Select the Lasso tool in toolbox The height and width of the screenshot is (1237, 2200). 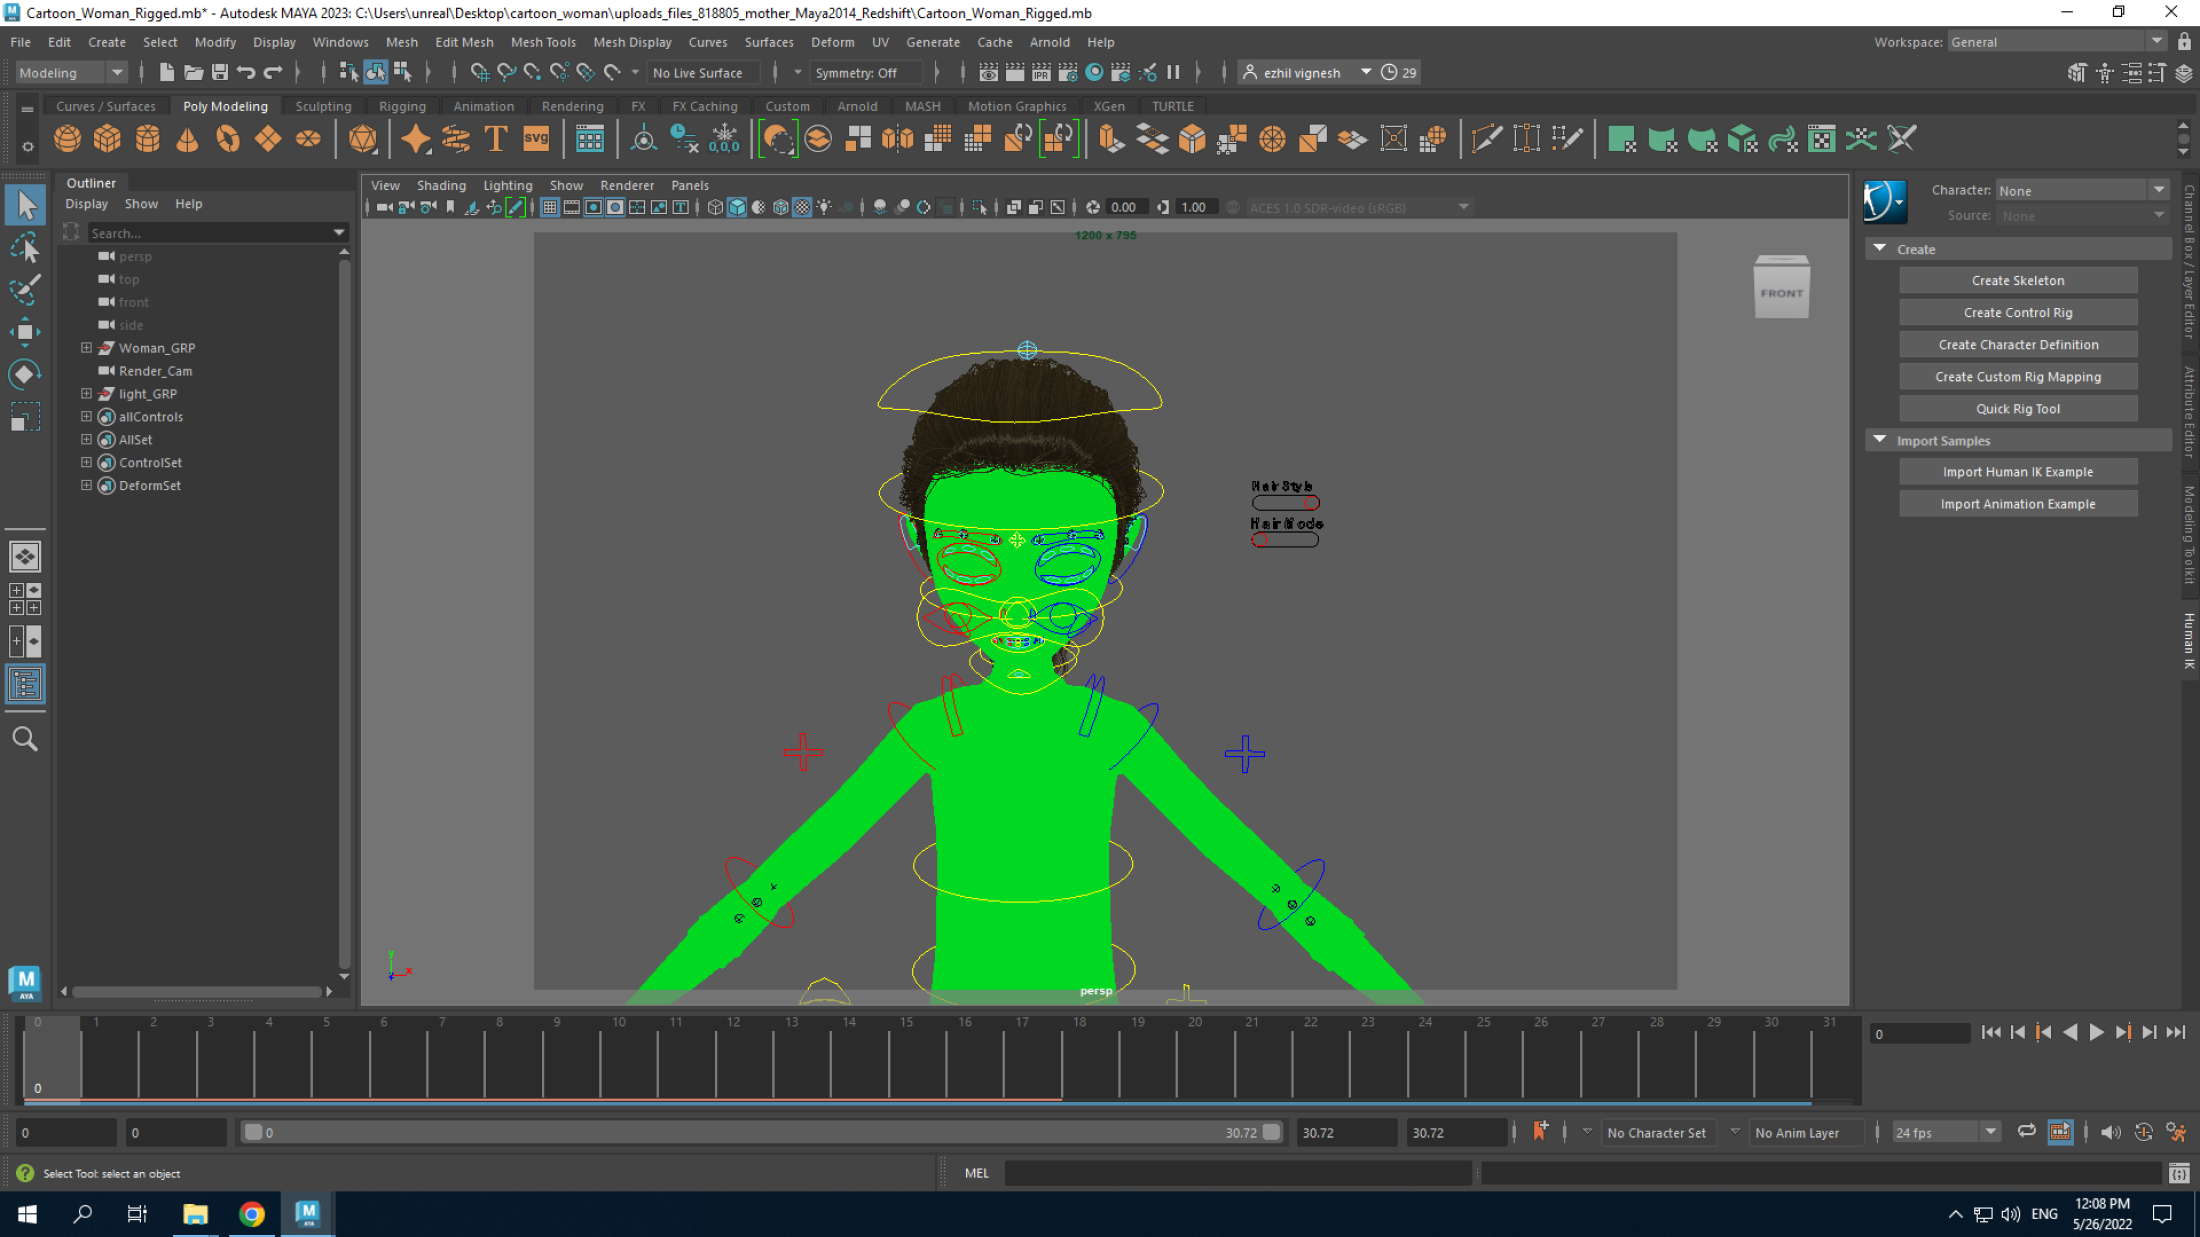coord(25,247)
